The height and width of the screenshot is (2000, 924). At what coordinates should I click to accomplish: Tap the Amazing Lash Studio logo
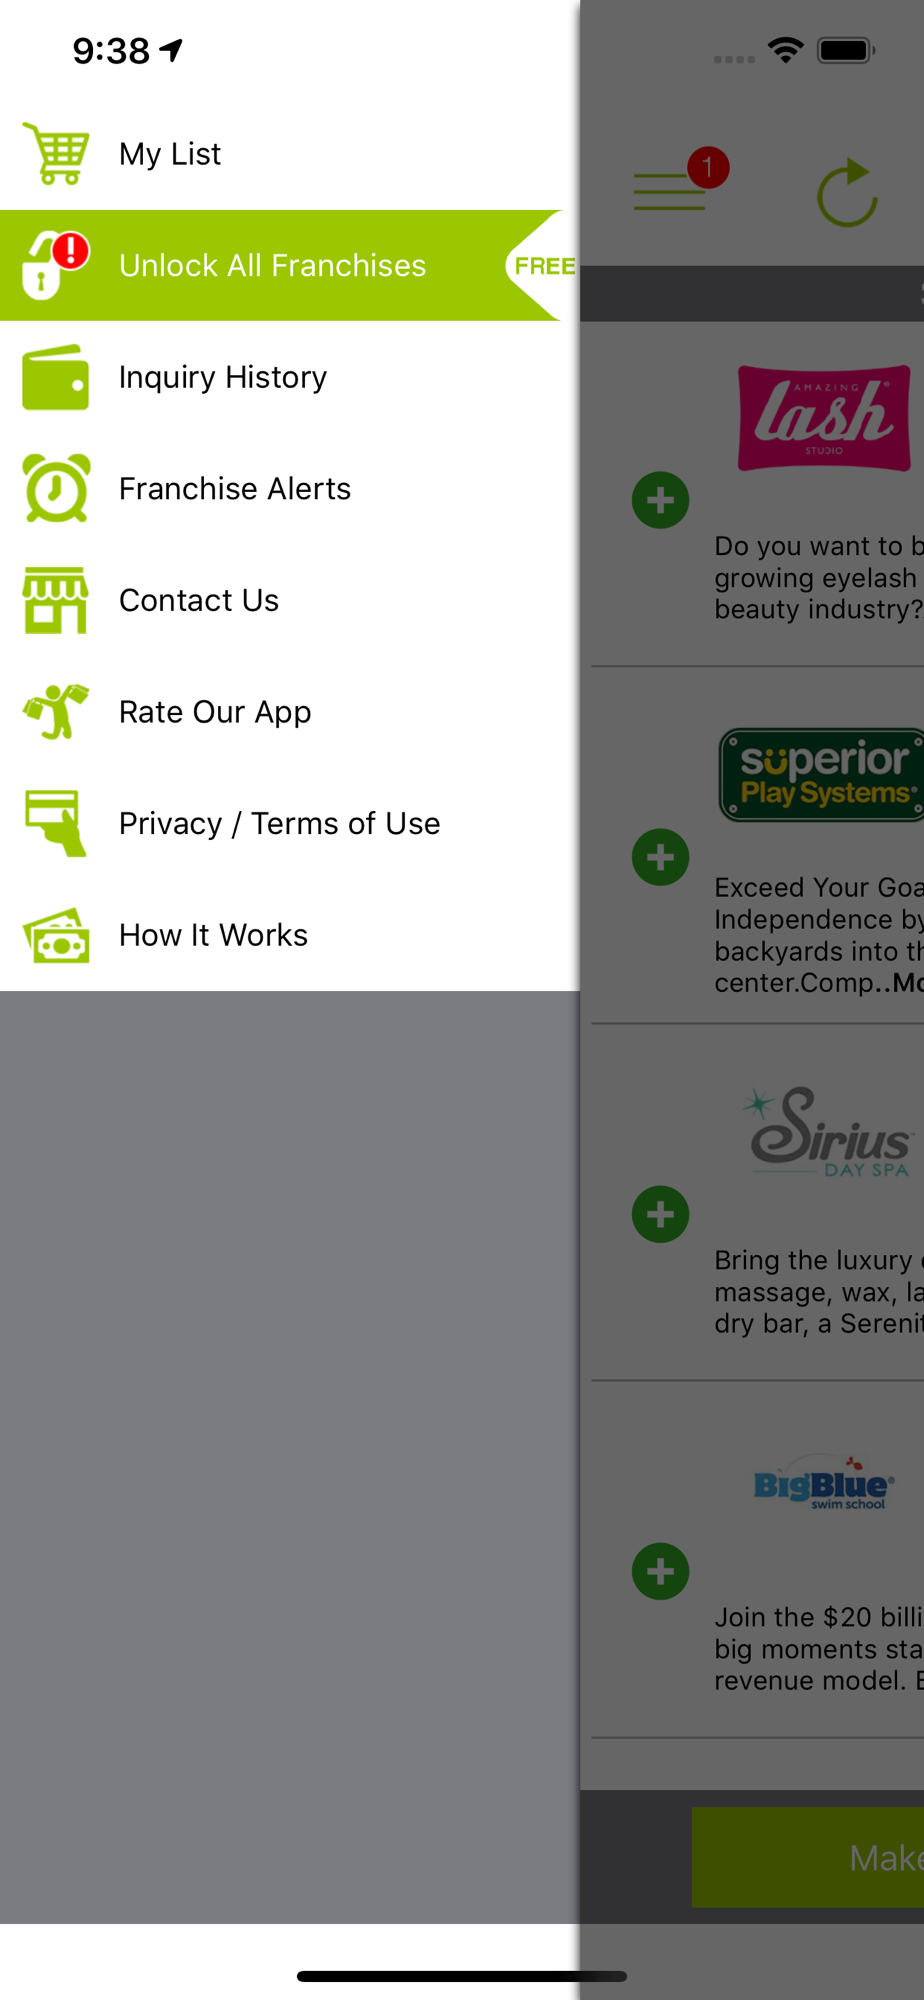pyautogui.click(x=824, y=418)
